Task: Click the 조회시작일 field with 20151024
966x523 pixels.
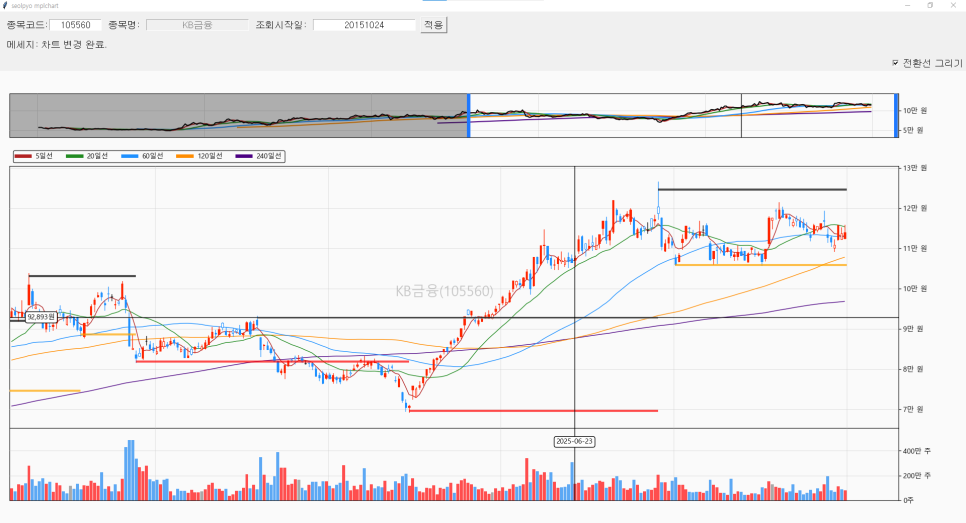Action: pyautogui.click(x=364, y=25)
